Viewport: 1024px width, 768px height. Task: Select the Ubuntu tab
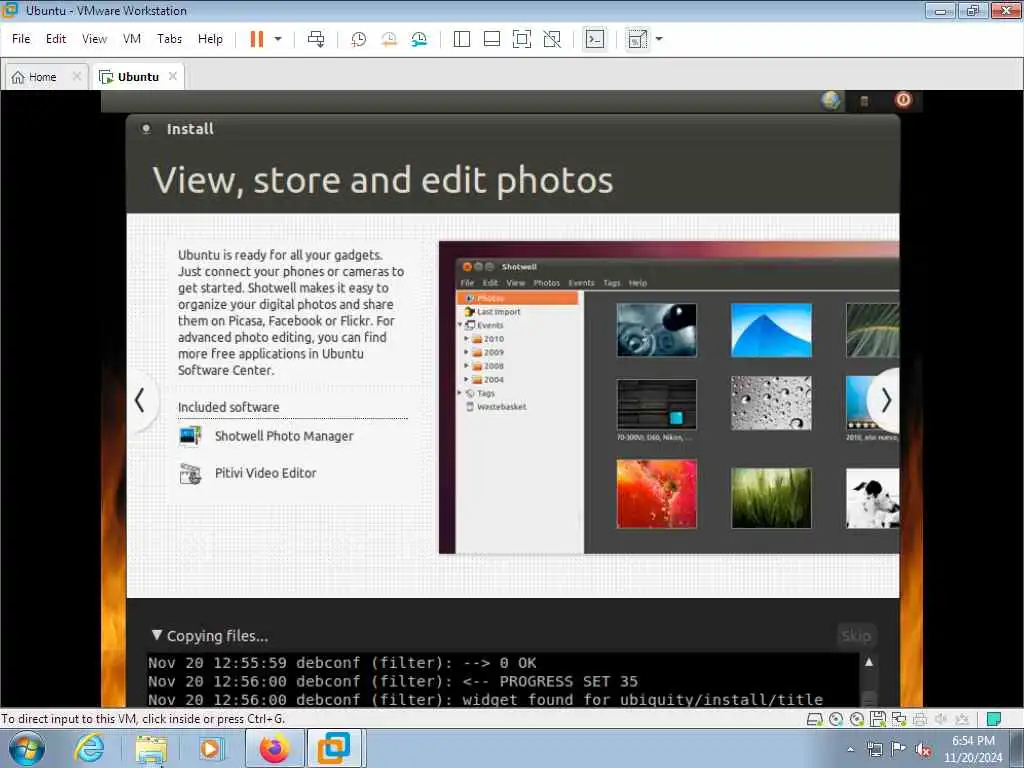(137, 77)
